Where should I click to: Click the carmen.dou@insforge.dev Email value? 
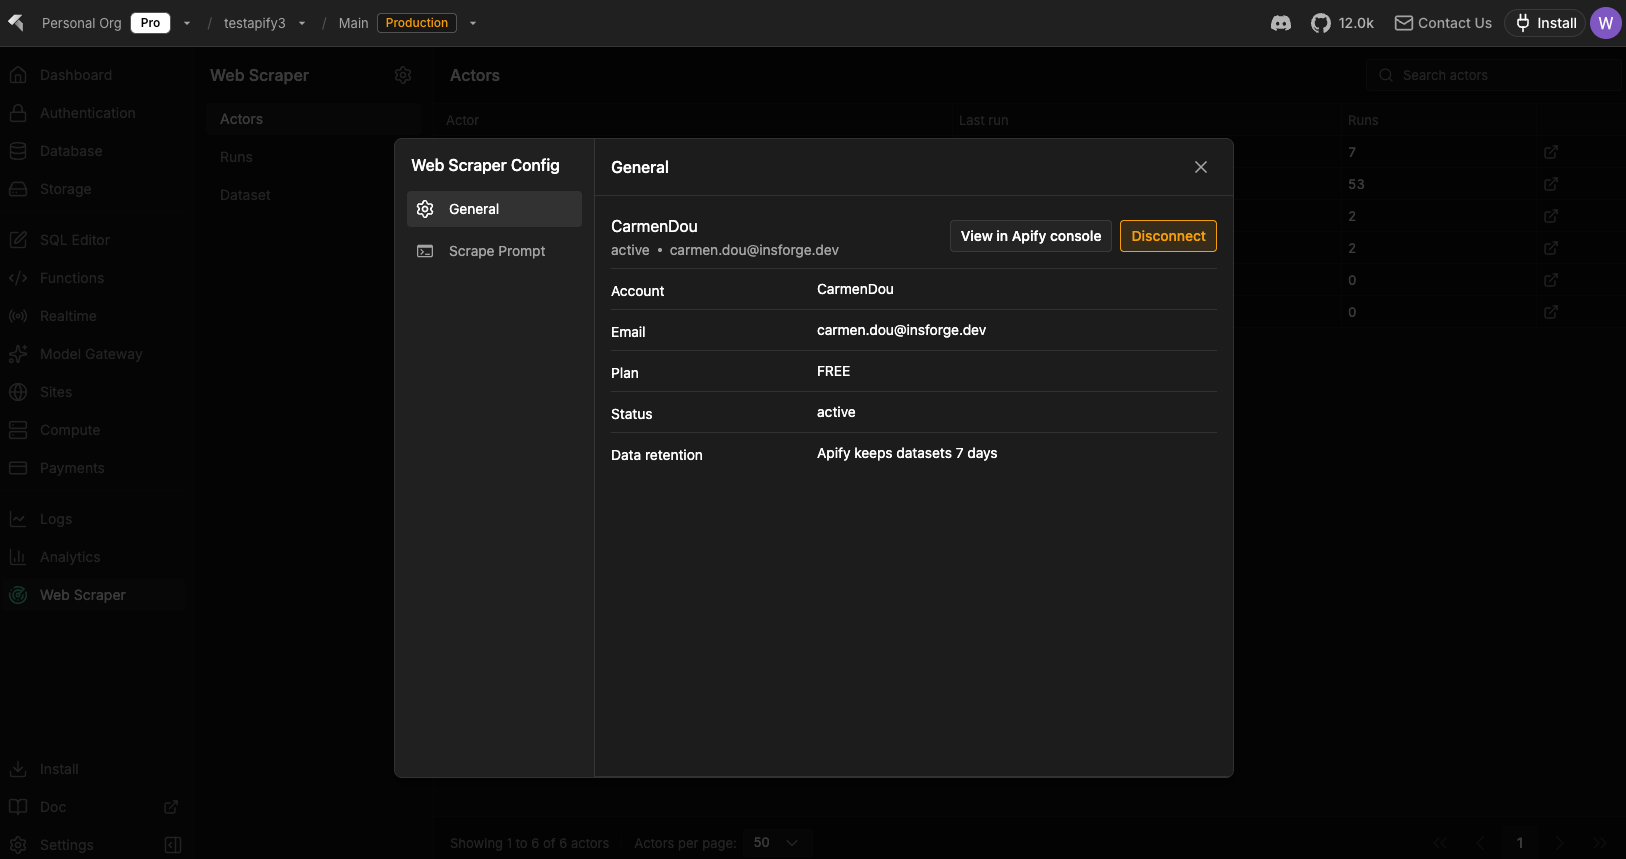click(901, 330)
